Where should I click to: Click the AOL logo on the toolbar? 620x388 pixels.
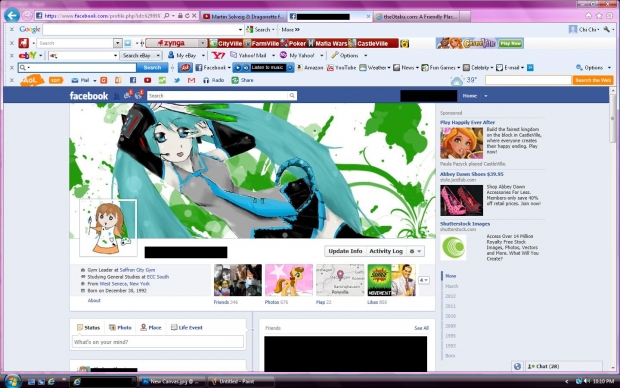pyautogui.click(x=30, y=80)
